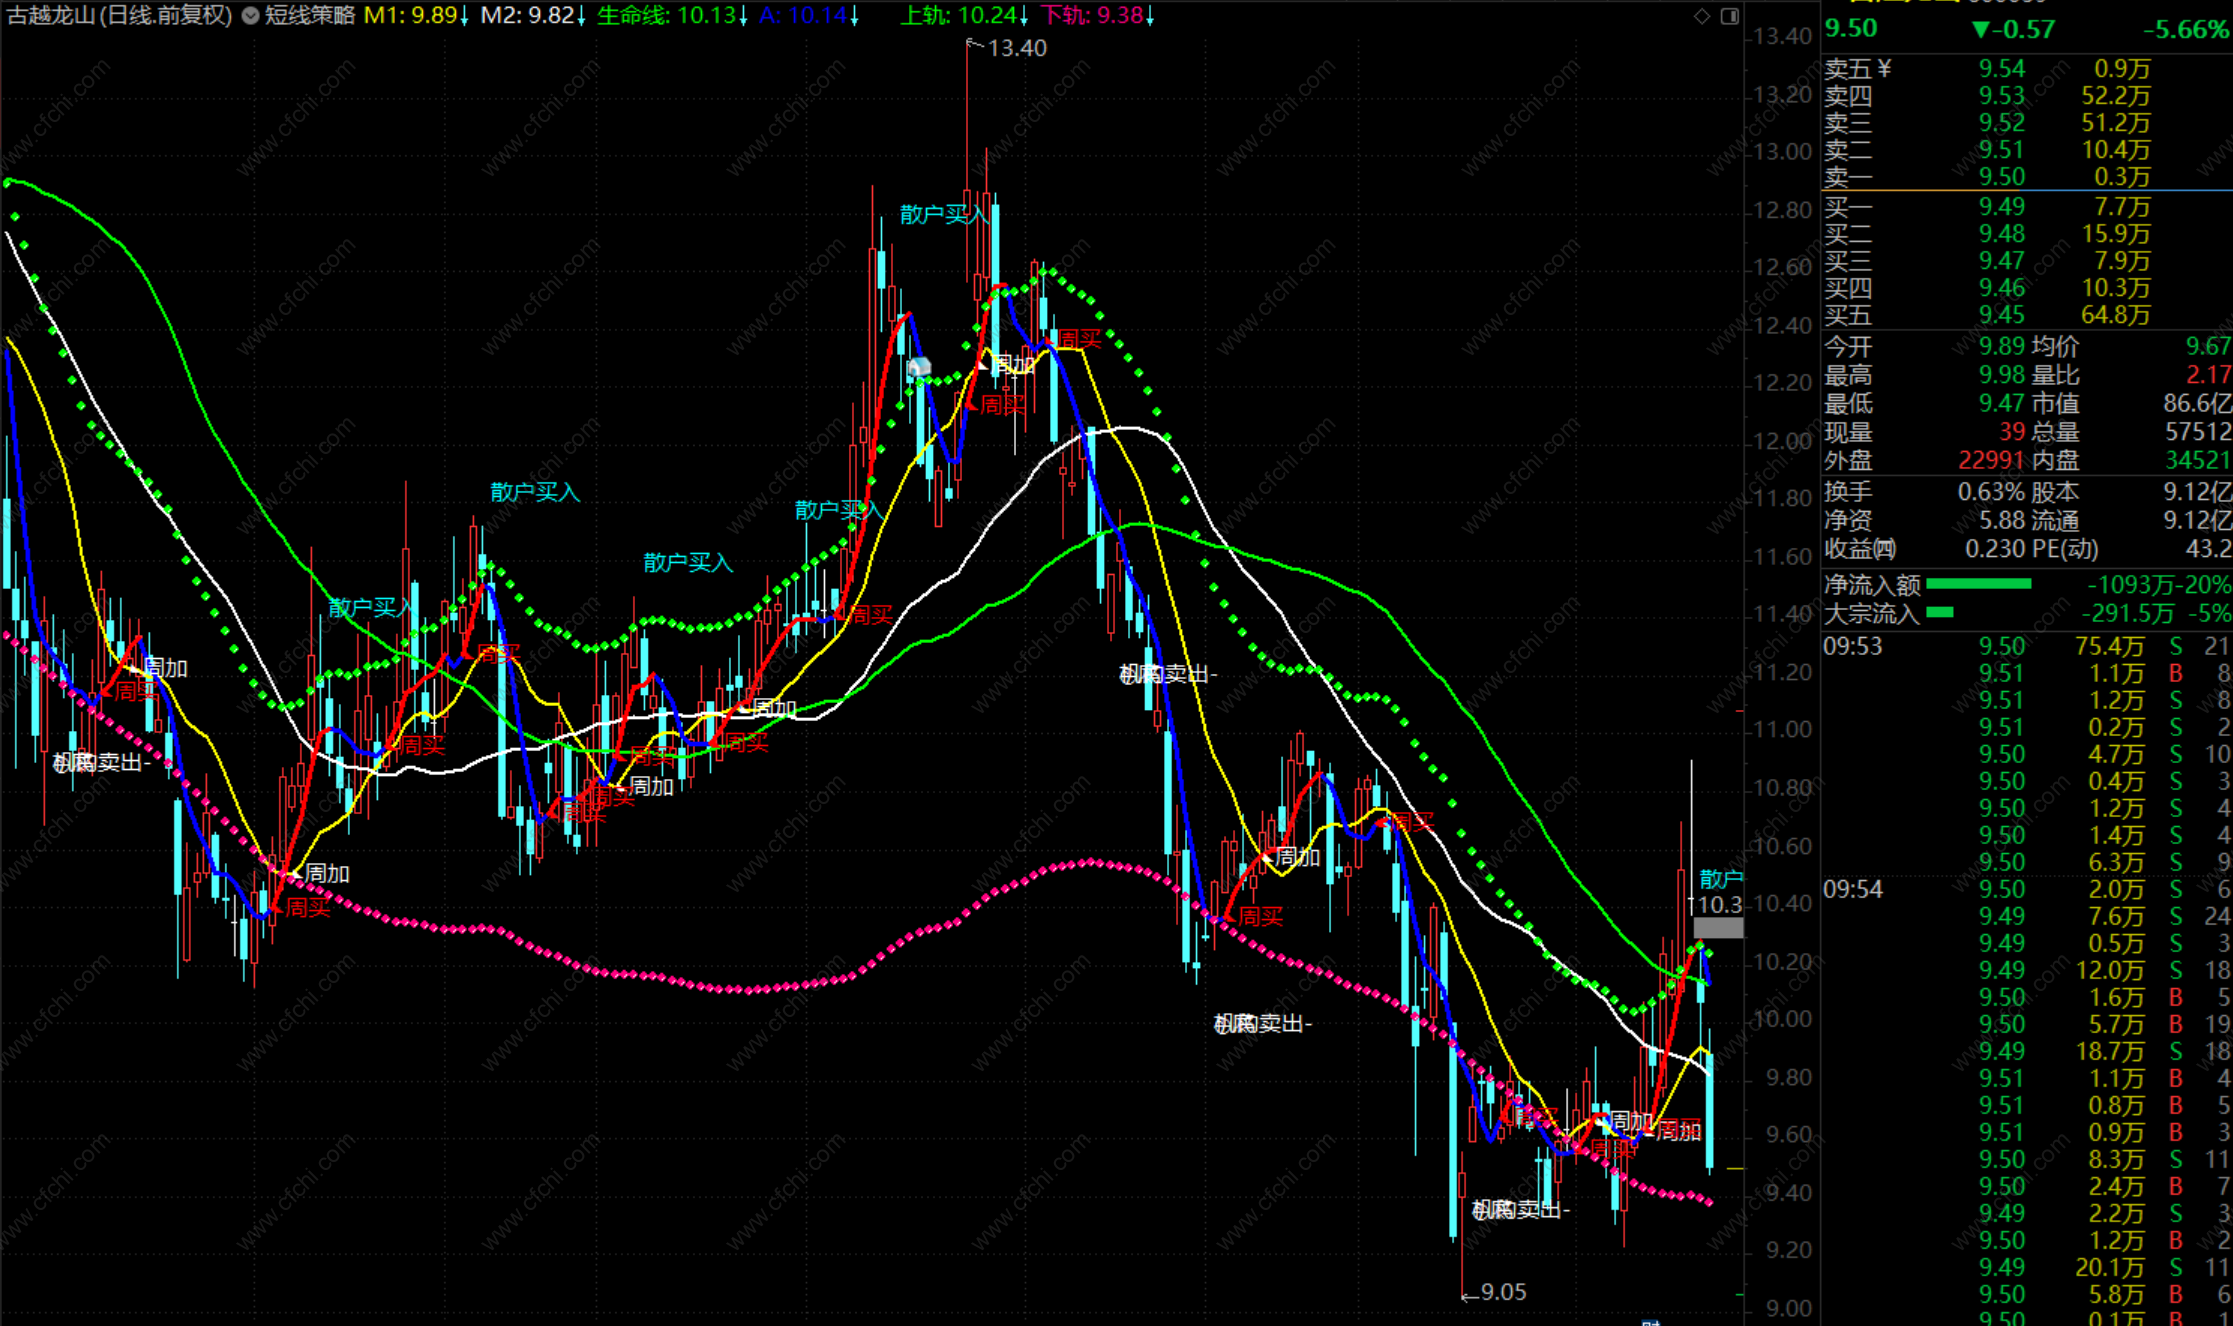Click the gray price tag on price axis

coord(1718,928)
